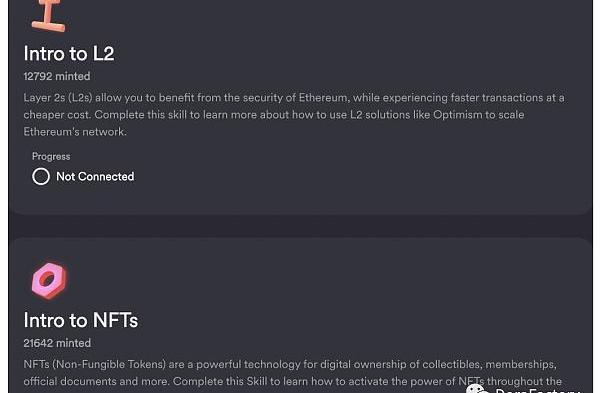Click the Not Connected status label
The image size is (600, 393).
coord(95,176)
